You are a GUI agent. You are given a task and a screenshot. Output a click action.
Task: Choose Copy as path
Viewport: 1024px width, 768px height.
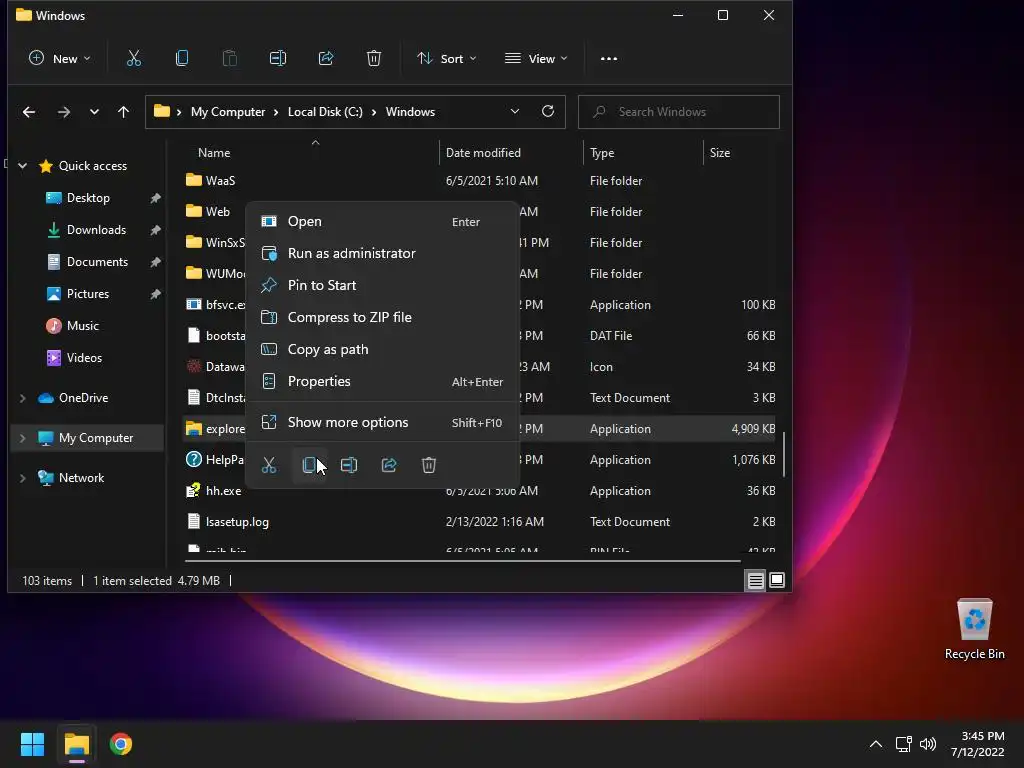[x=382, y=349]
